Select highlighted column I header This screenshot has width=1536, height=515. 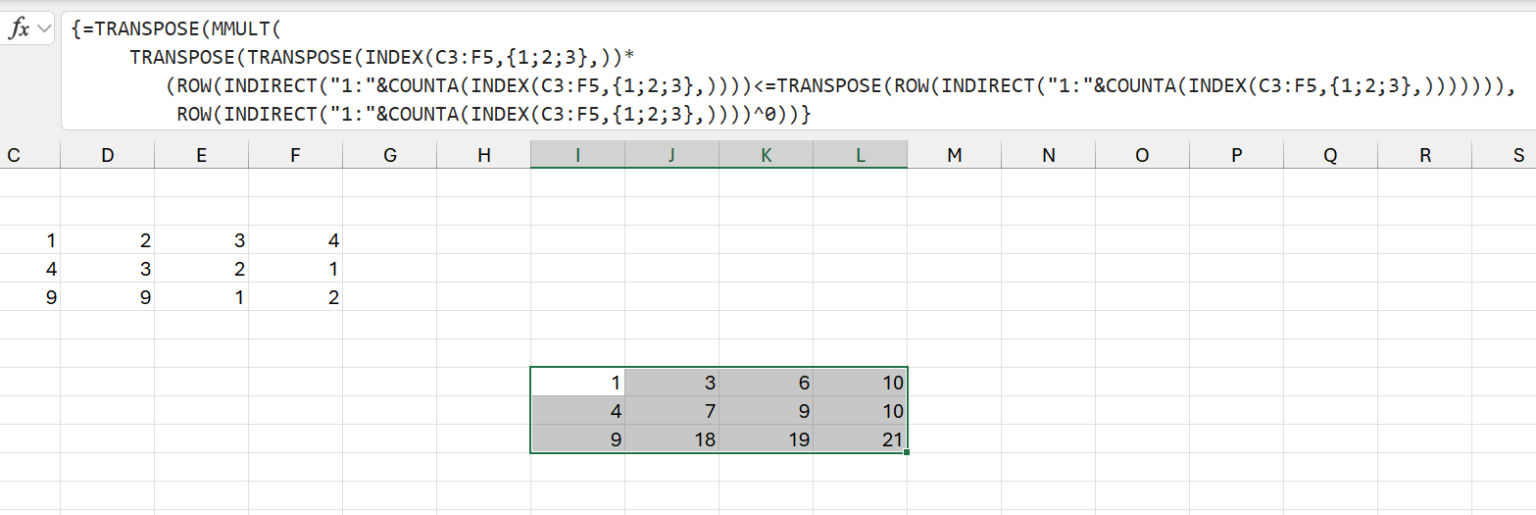577,155
